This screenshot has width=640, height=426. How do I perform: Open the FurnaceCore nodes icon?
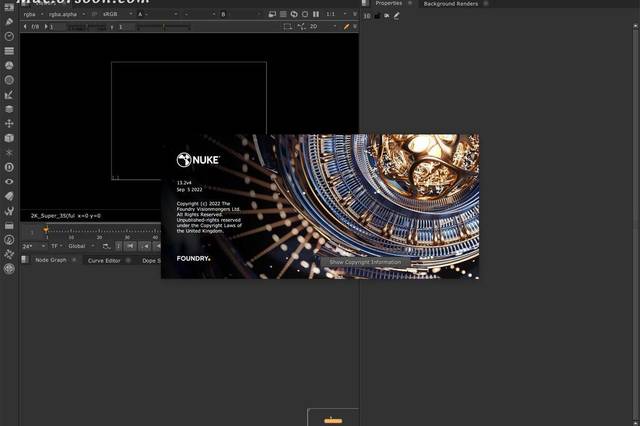click(9, 240)
